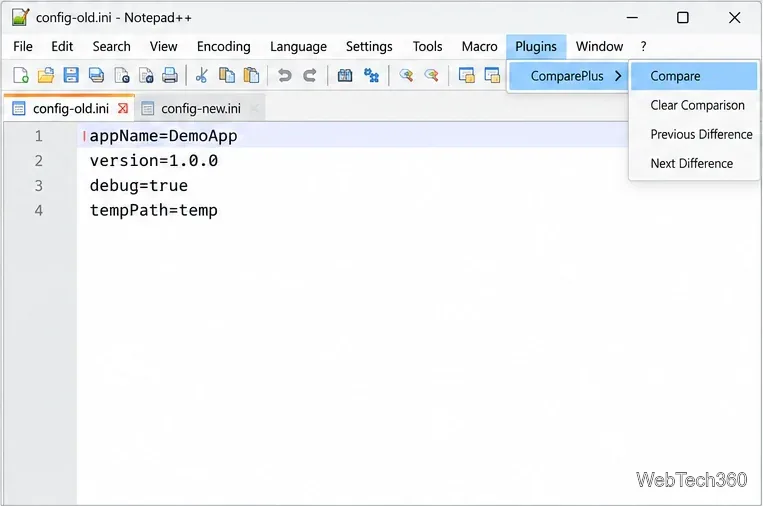Open the View menu

[164, 46]
